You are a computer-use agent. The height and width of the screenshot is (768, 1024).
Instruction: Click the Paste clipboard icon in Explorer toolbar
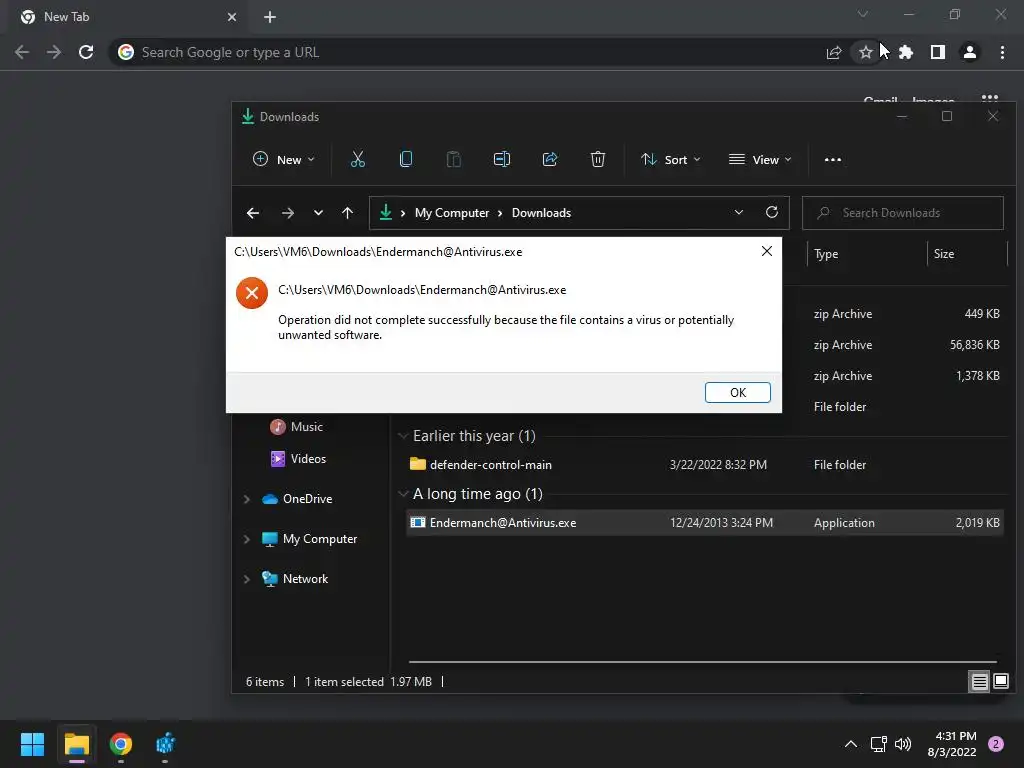[453, 159]
